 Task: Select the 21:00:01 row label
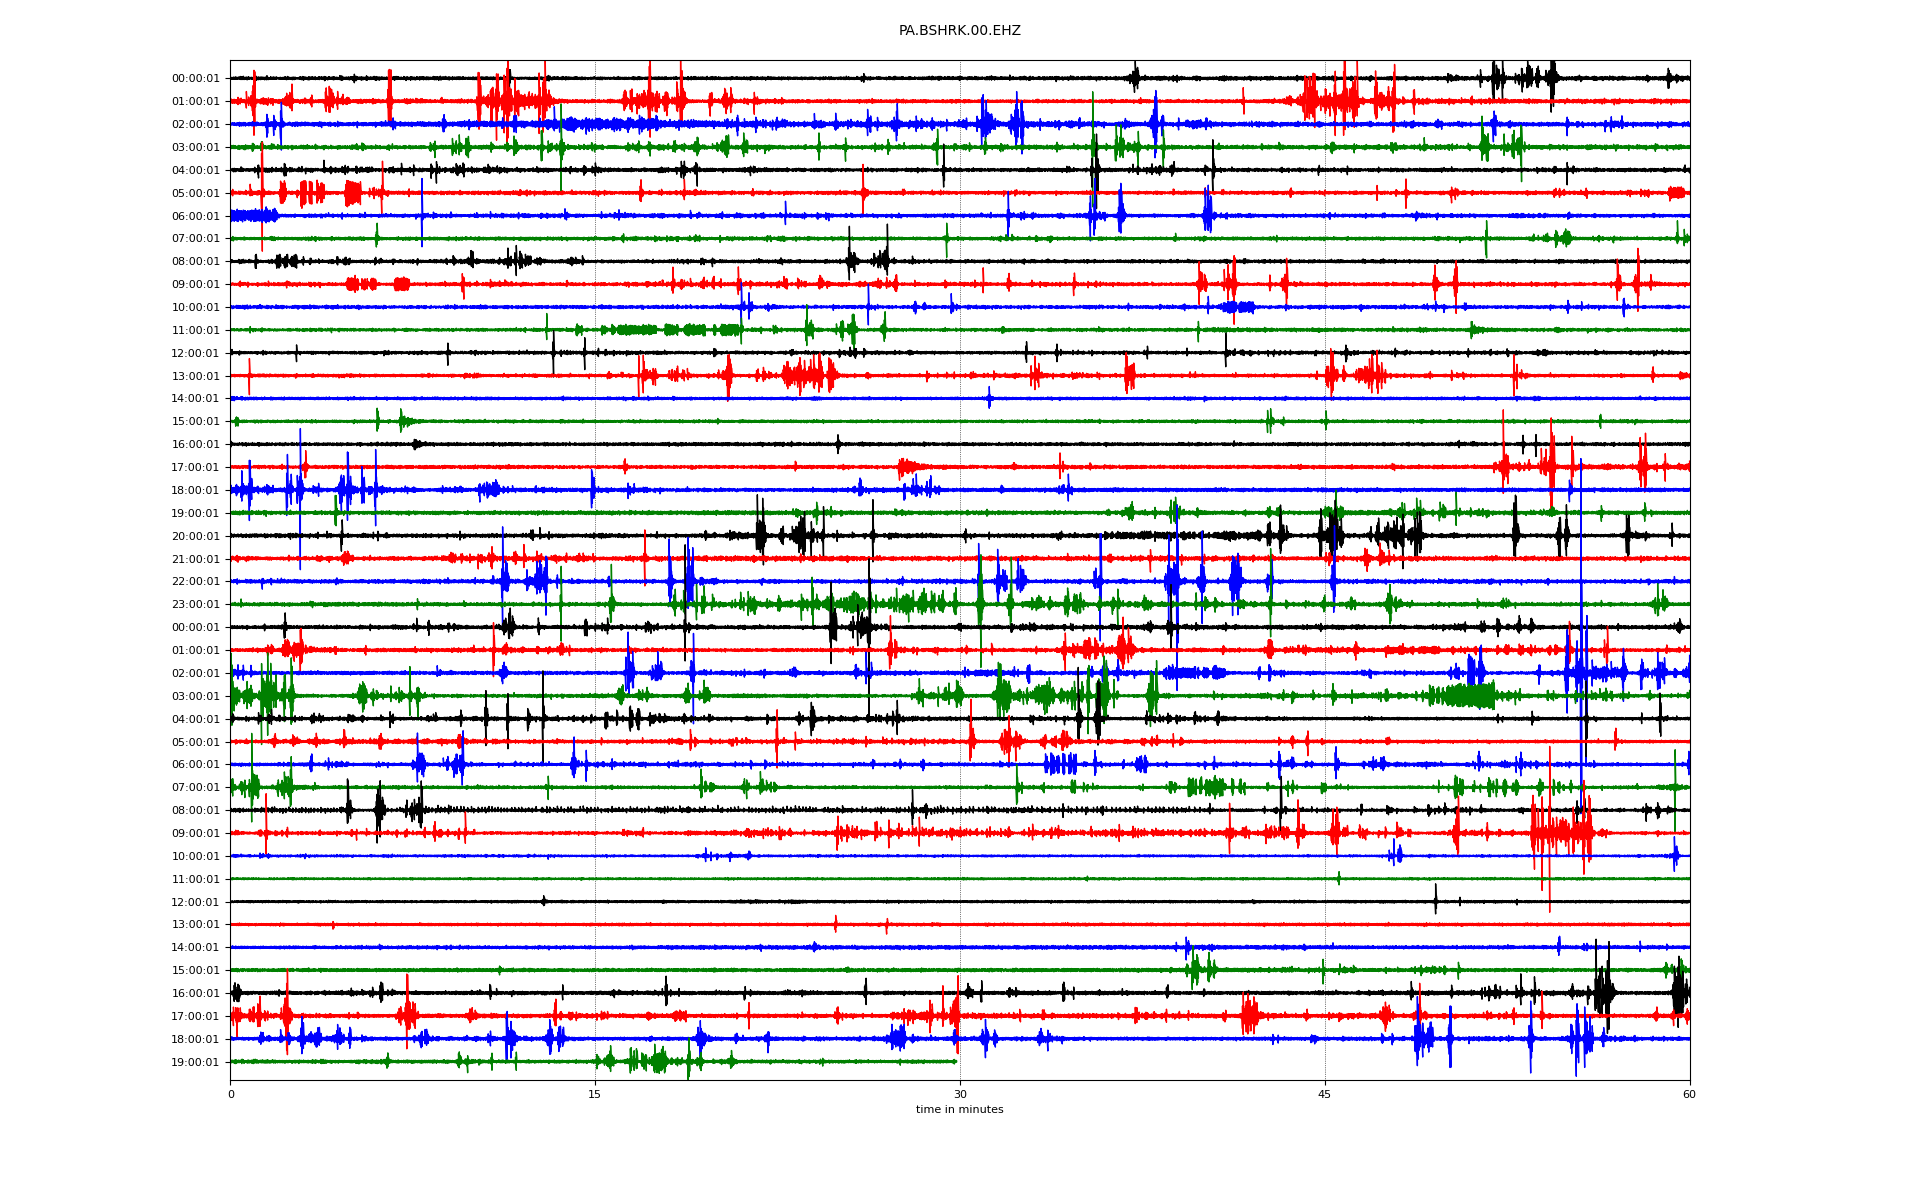195,559
